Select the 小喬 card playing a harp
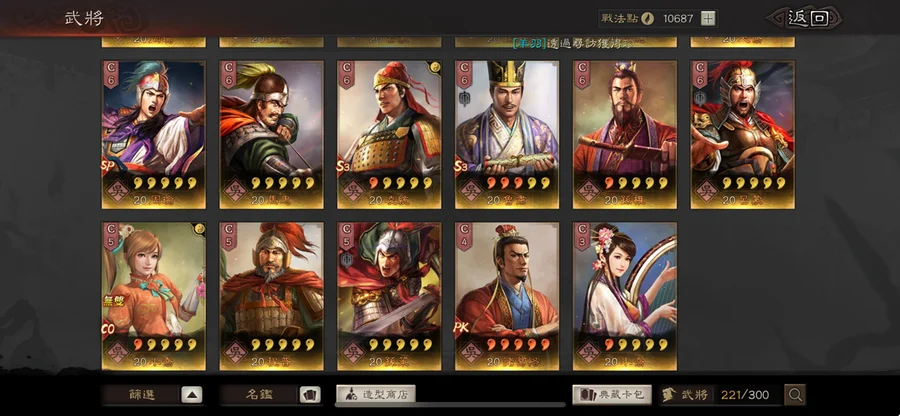900x416 pixels. pyautogui.click(x=625, y=296)
